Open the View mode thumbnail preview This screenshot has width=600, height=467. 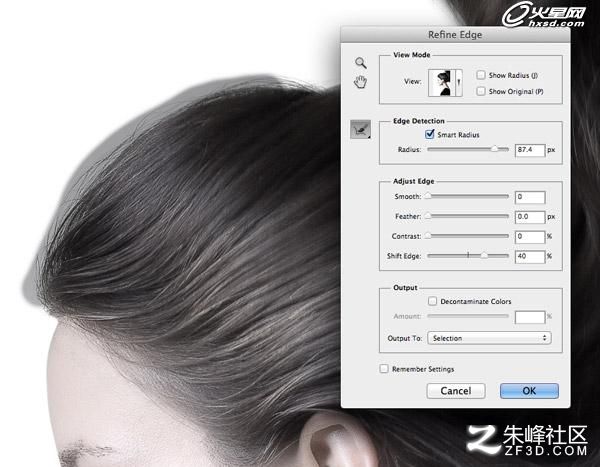[x=440, y=83]
